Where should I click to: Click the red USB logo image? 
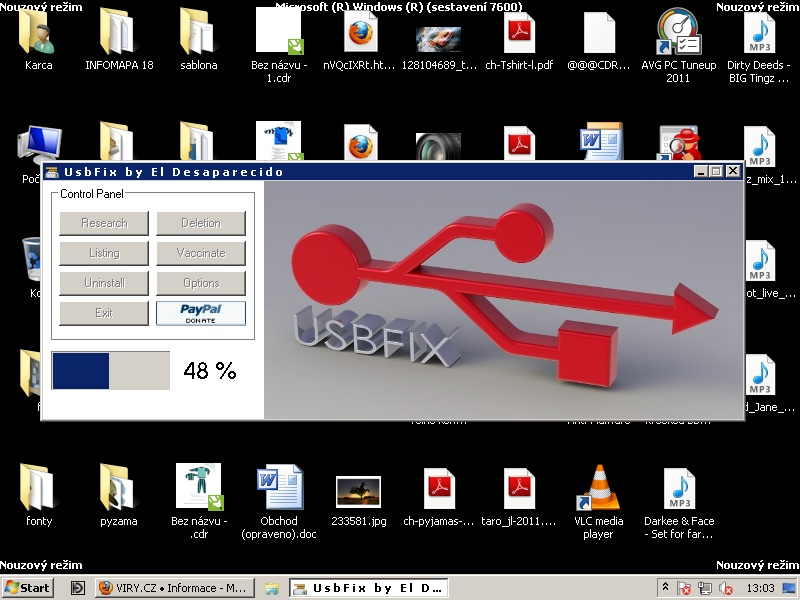[503, 300]
